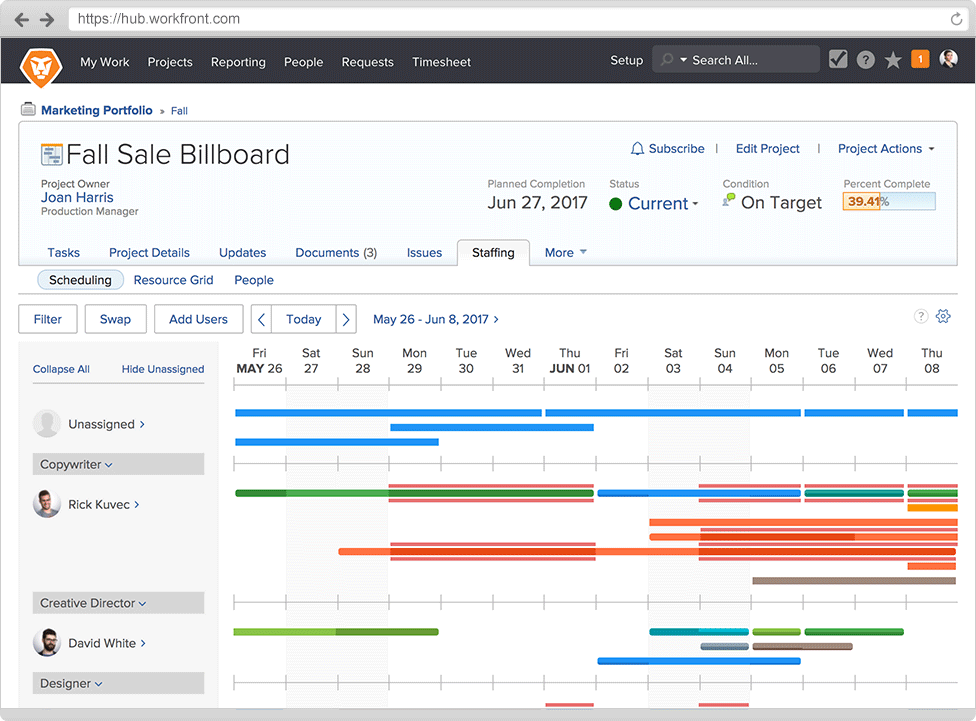Expand the Unassigned row

(142, 424)
